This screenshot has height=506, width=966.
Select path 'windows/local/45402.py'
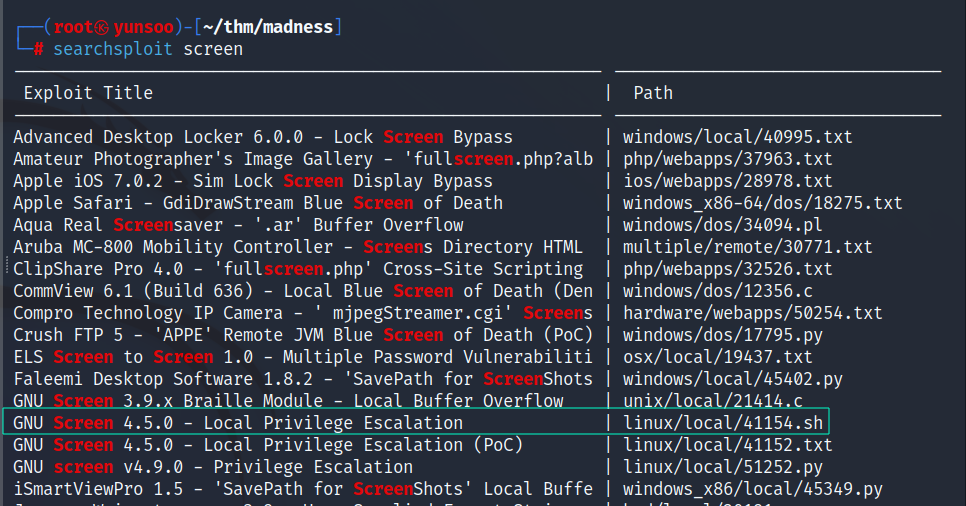tap(733, 379)
